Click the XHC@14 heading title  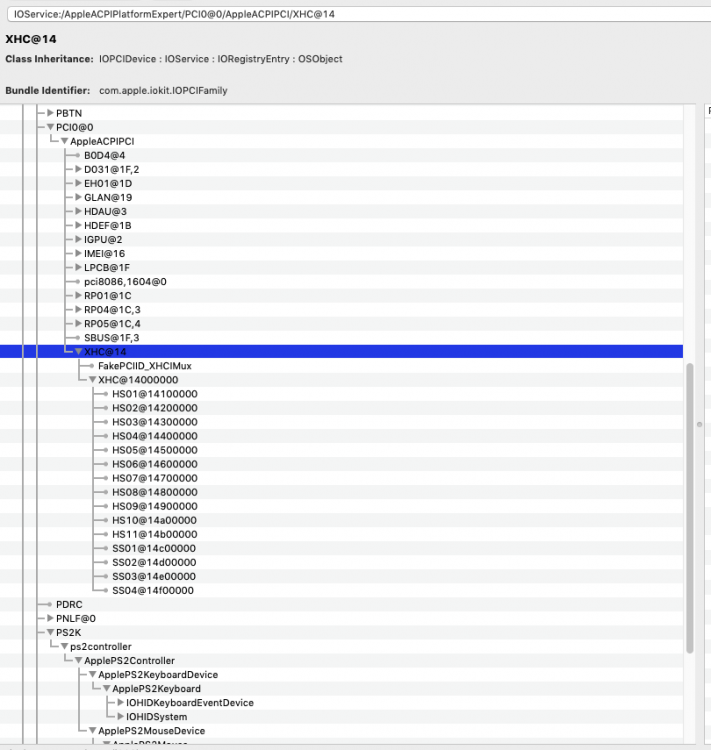(x=31, y=39)
